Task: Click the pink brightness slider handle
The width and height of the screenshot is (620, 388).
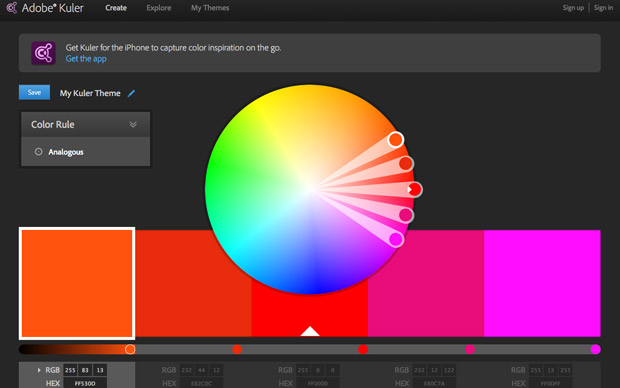Action: [x=470, y=349]
